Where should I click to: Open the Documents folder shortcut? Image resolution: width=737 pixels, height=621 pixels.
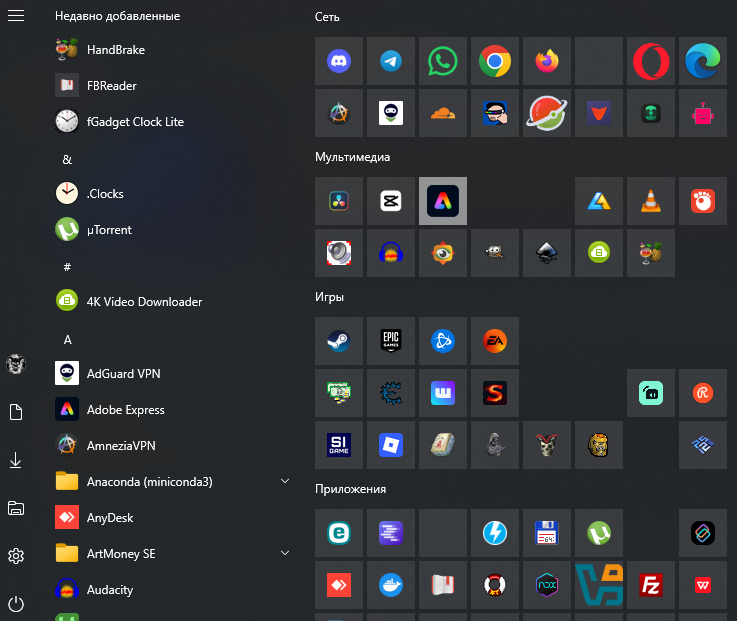point(16,412)
